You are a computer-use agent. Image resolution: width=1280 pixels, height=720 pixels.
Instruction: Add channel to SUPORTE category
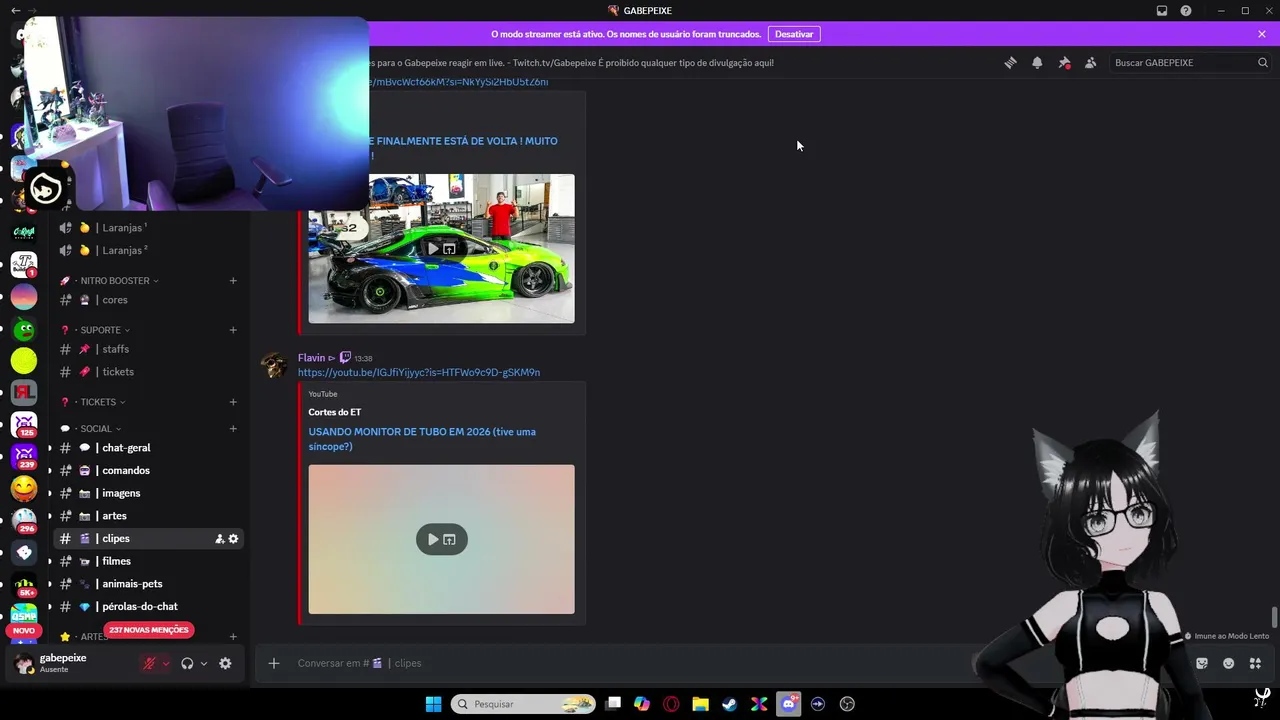[x=233, y=330]
